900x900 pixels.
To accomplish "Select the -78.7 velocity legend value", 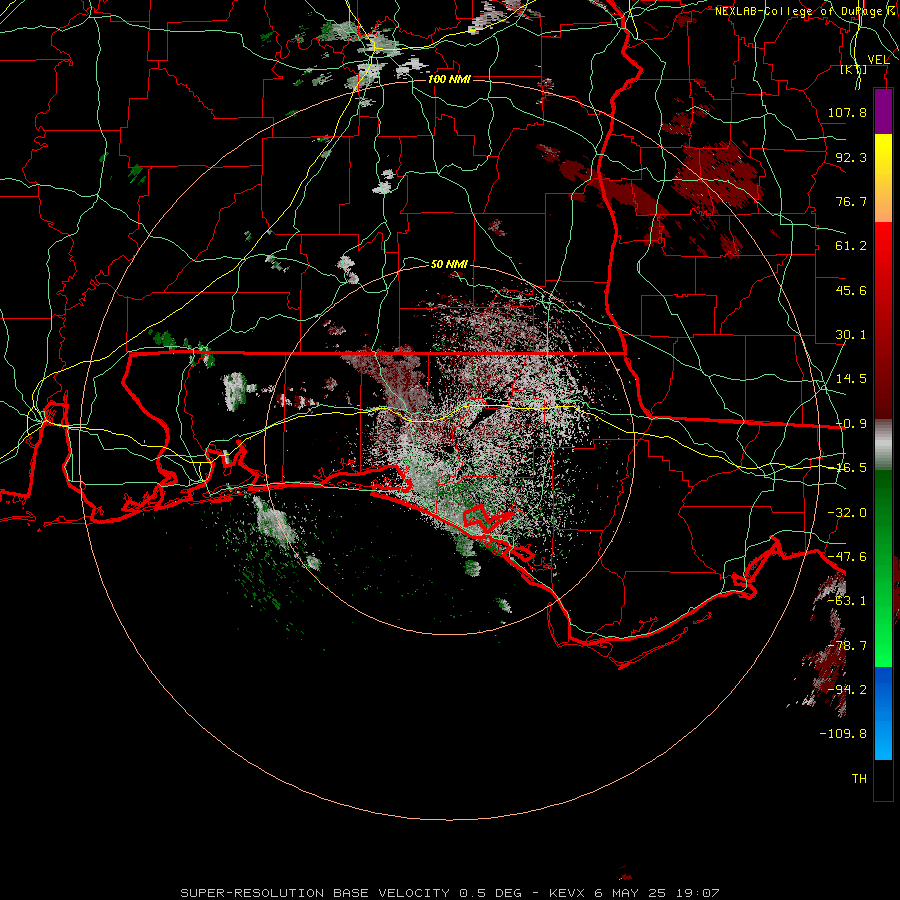I will coord(847,646).
